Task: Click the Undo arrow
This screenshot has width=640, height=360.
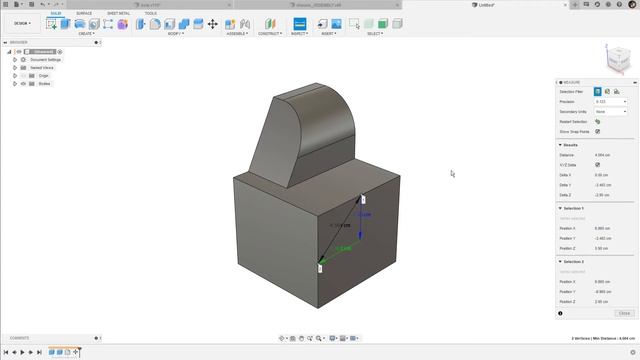Action: (x=42, y=4)
